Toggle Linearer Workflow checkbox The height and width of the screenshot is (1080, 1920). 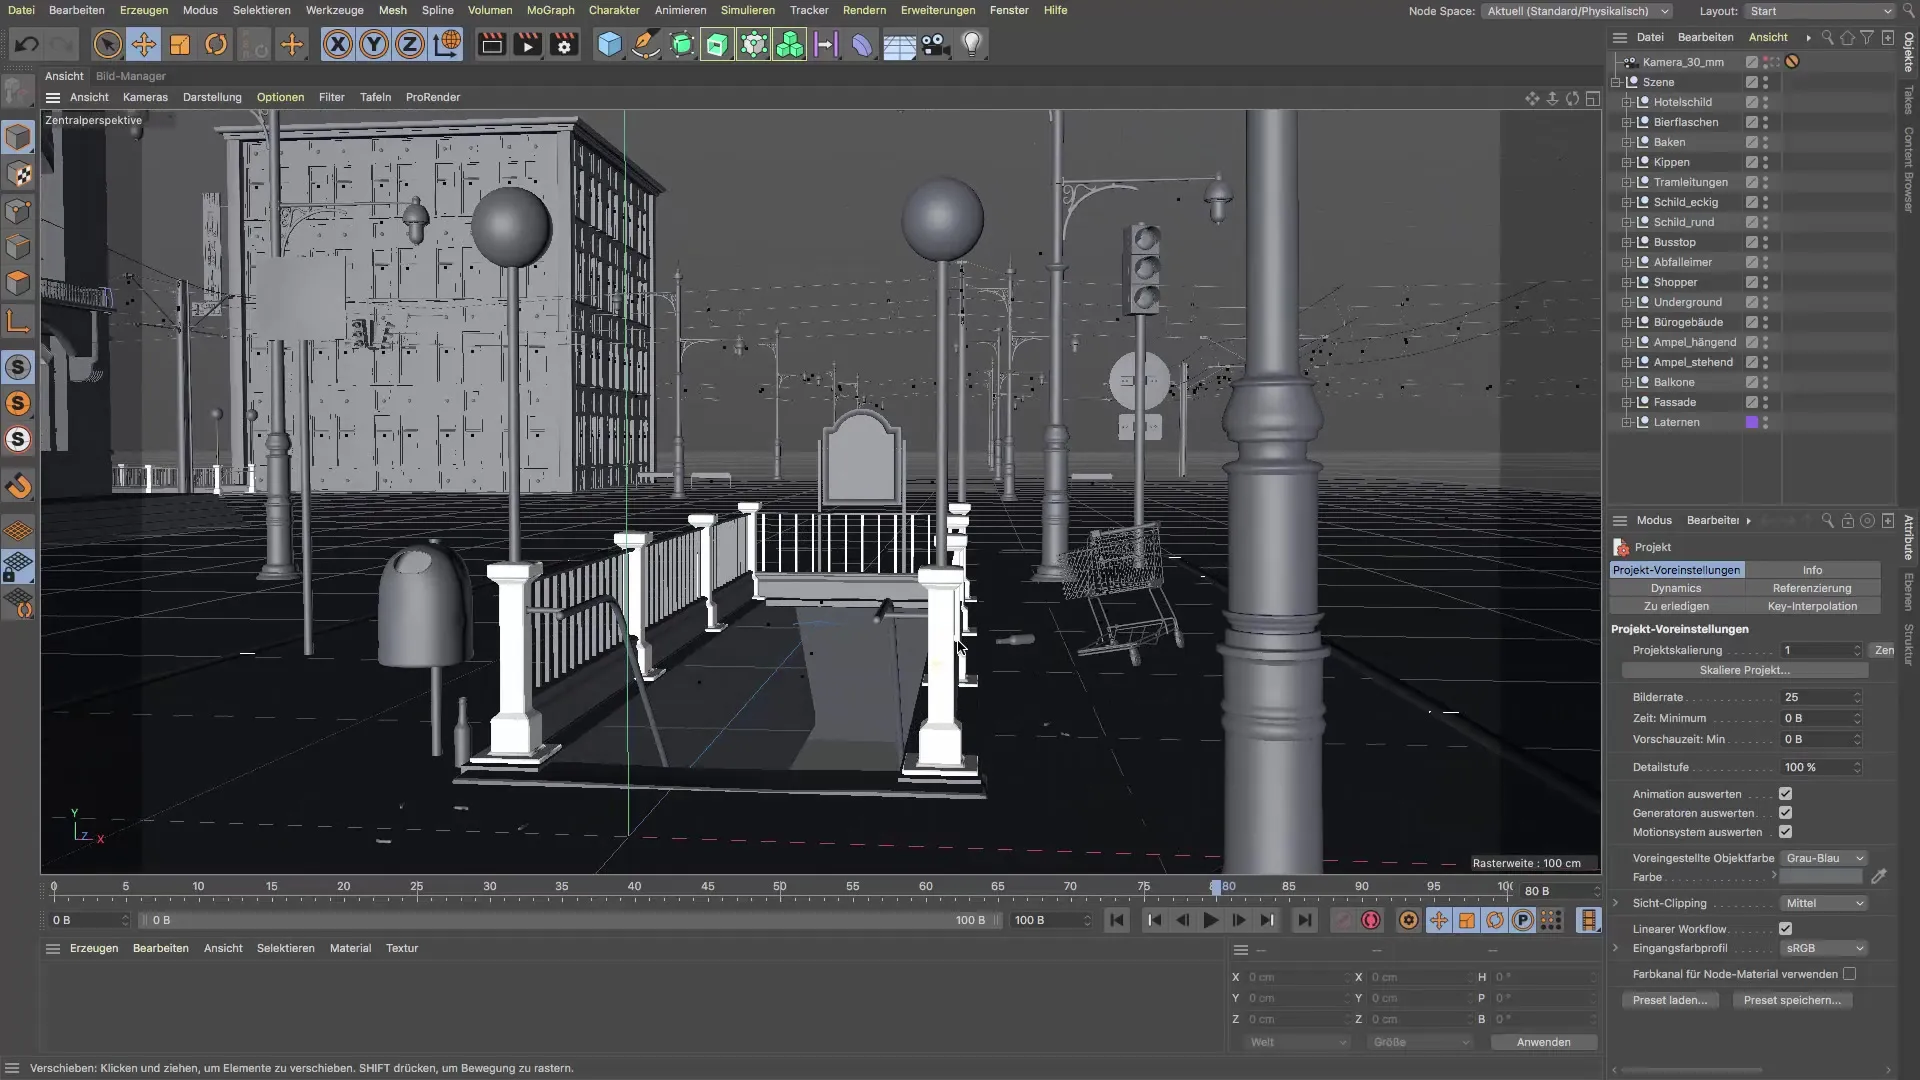[1785, 929]
